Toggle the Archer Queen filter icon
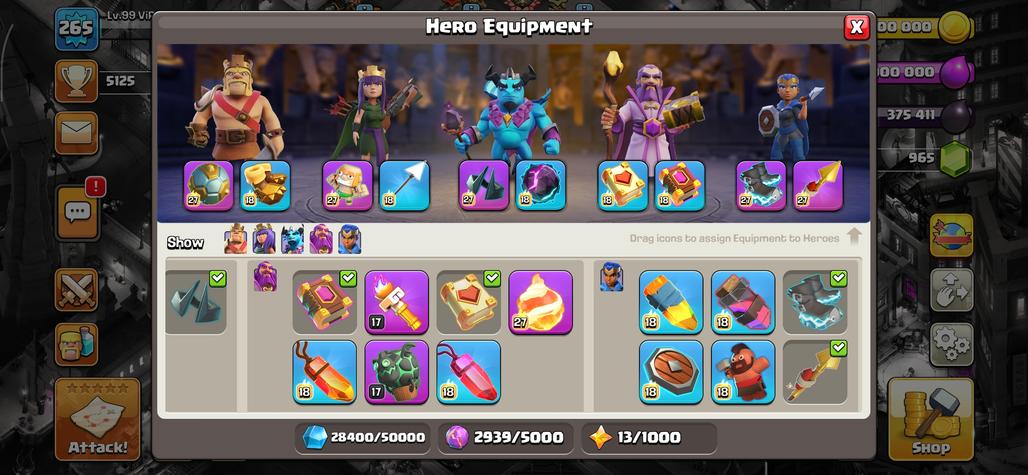Image resolution: width=1028 pixels, height=475 pixels. [x=264, y=240]
